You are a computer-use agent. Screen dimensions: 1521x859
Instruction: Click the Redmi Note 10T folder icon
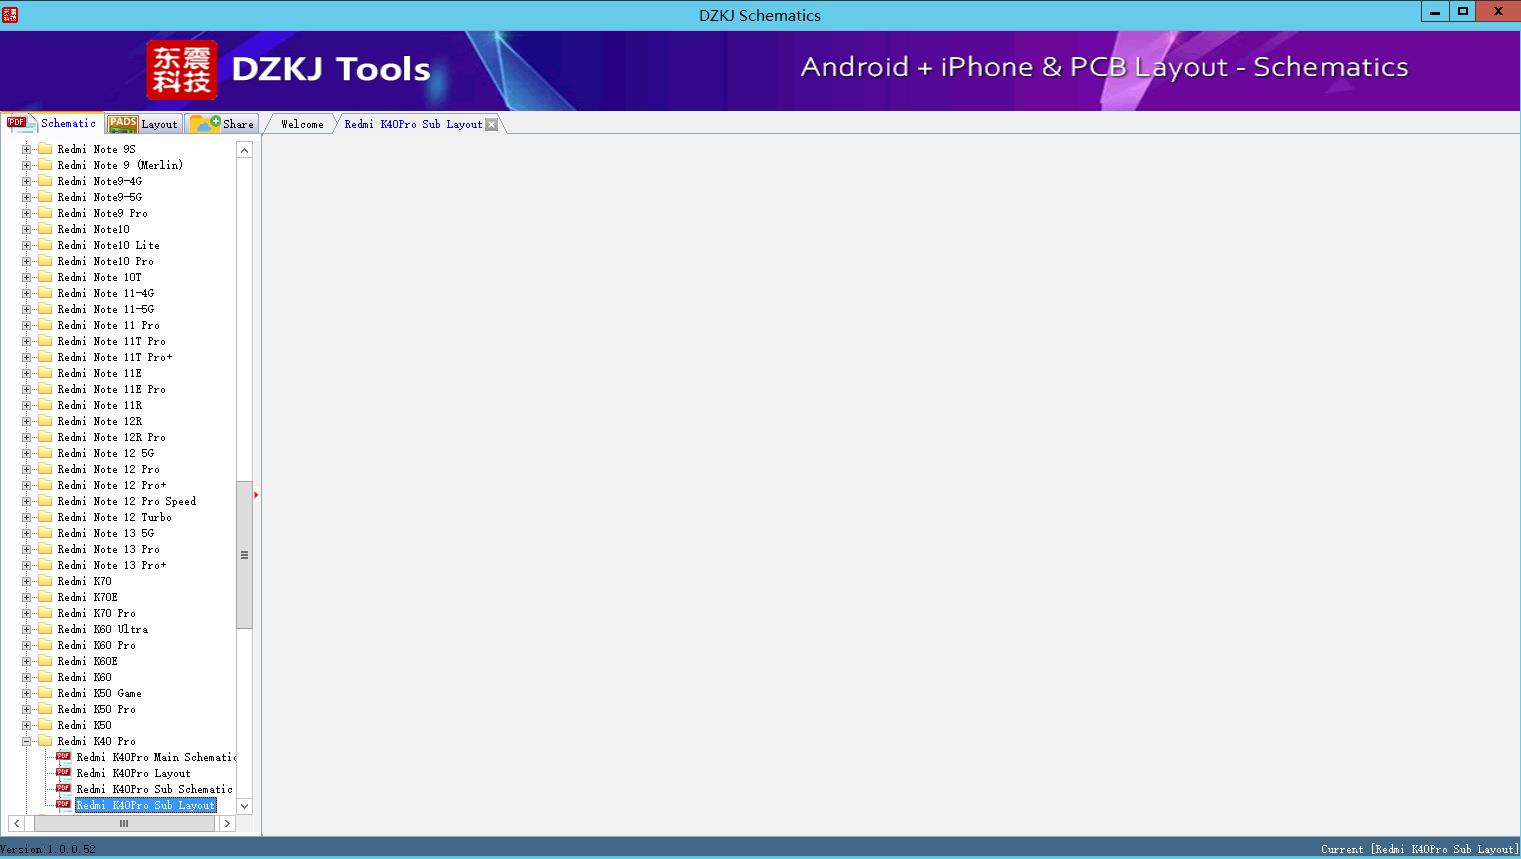tap(45, 277)
